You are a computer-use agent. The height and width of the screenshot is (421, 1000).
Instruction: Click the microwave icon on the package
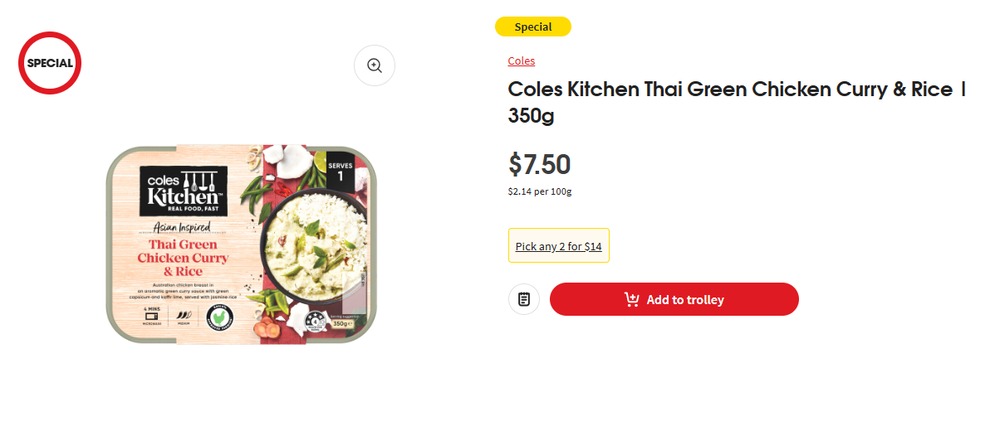coord(151,317)
